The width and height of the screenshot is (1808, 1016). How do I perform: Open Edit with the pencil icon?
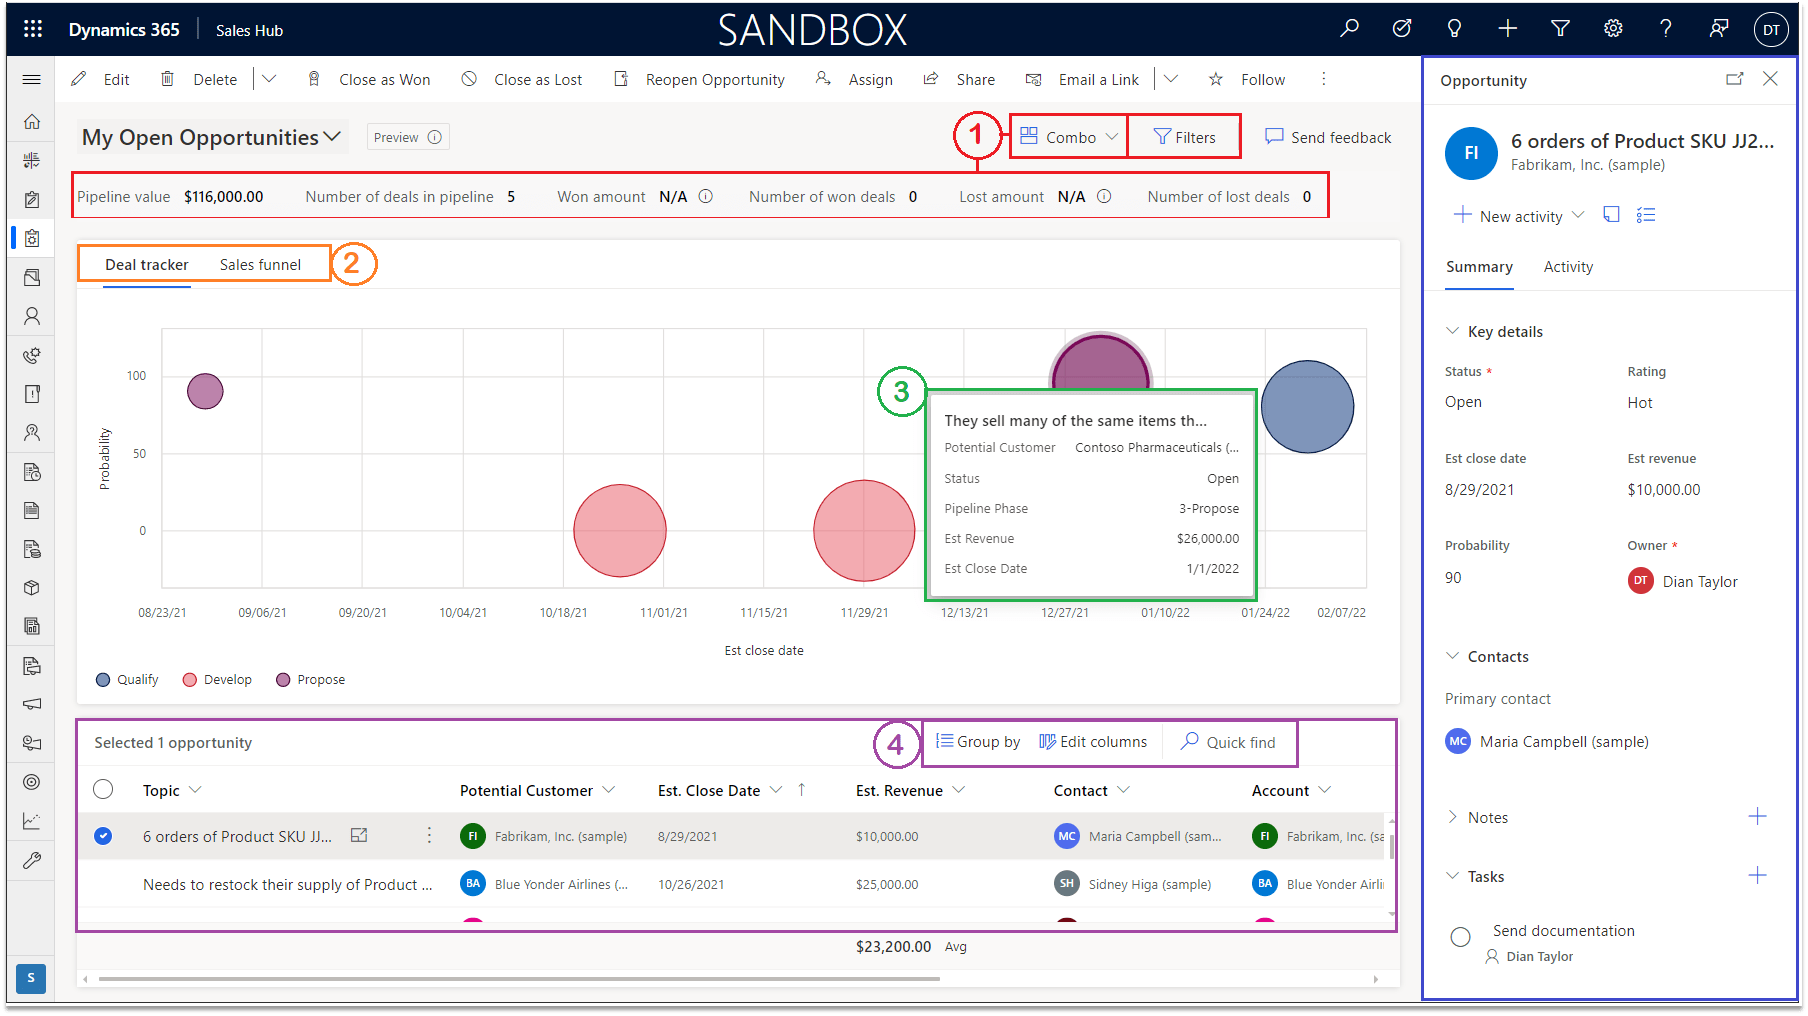click(79, 79)
